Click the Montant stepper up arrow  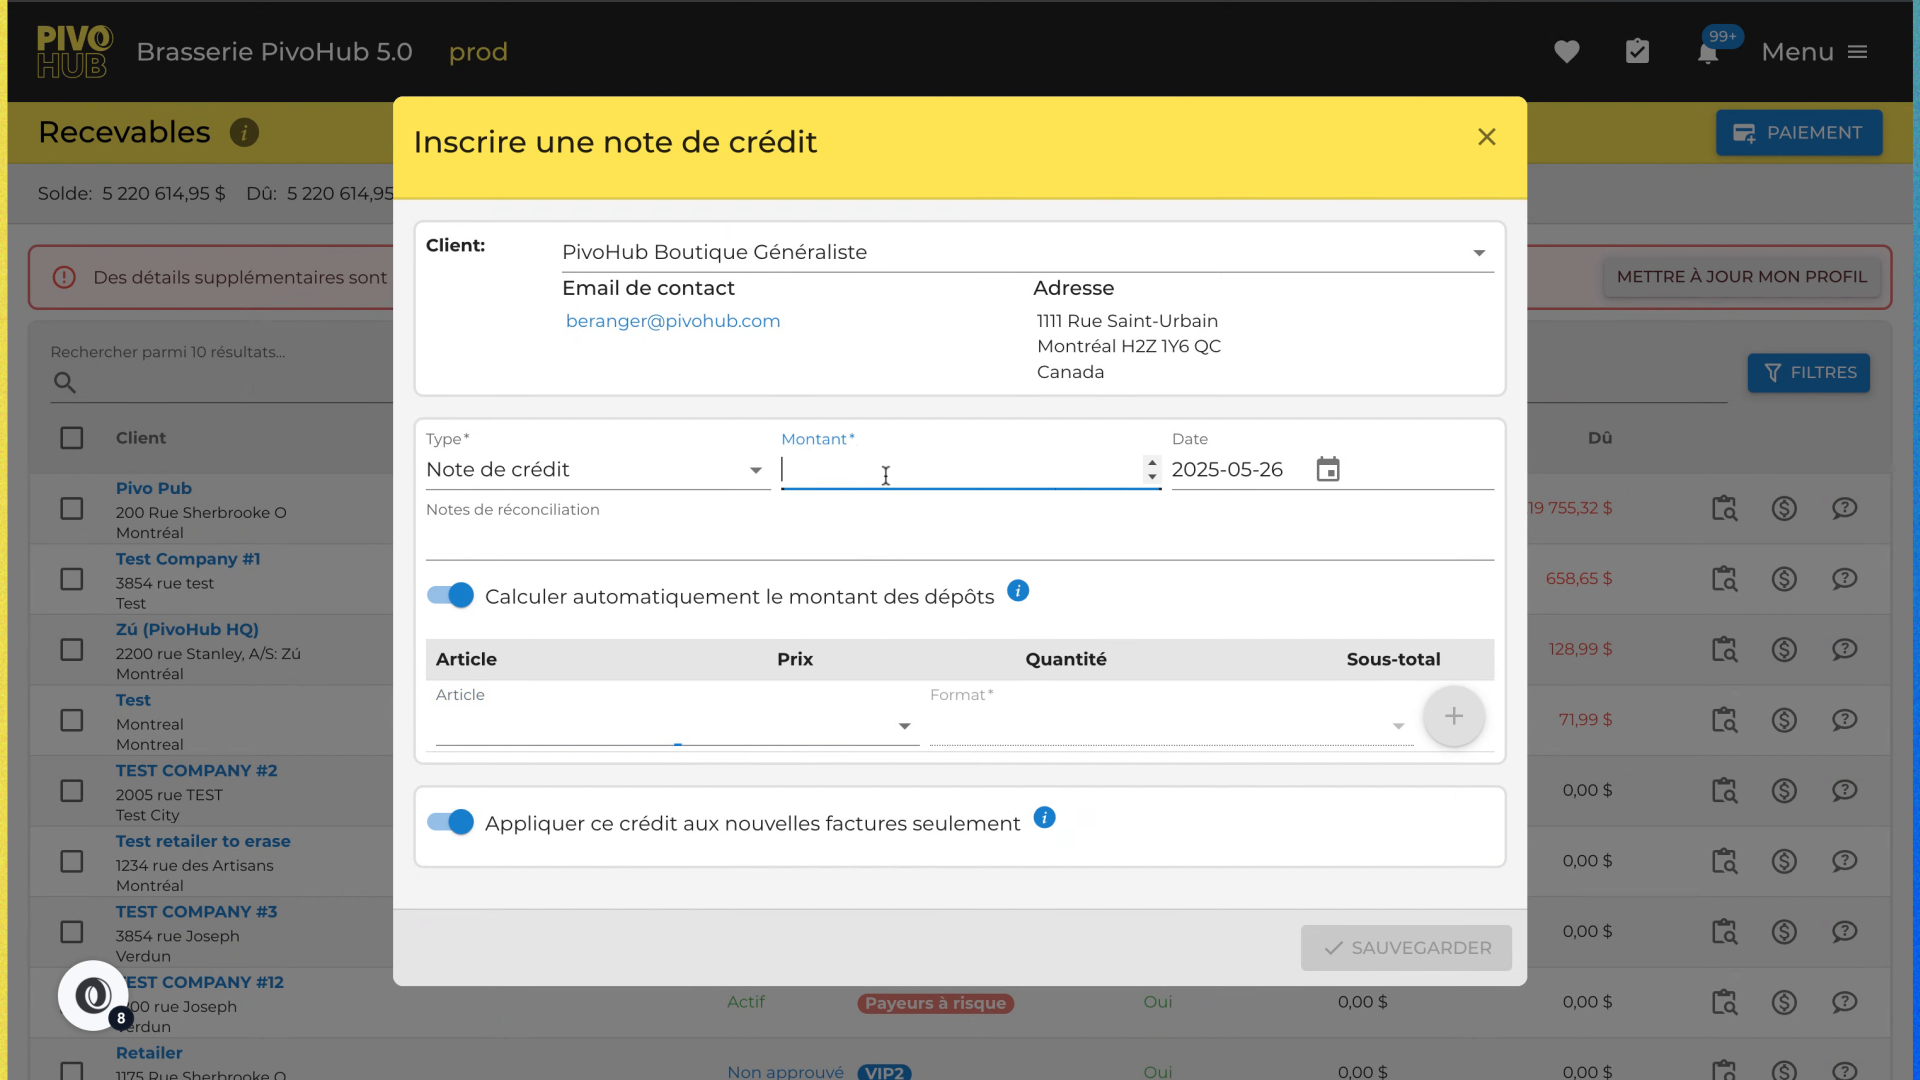[x=1152, y=463]
